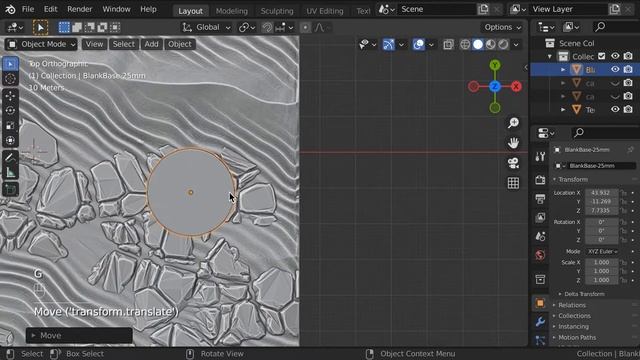This screenshot has width=640, height=360.
Task: Toggle proportional editing button
Action: [305, 27]
